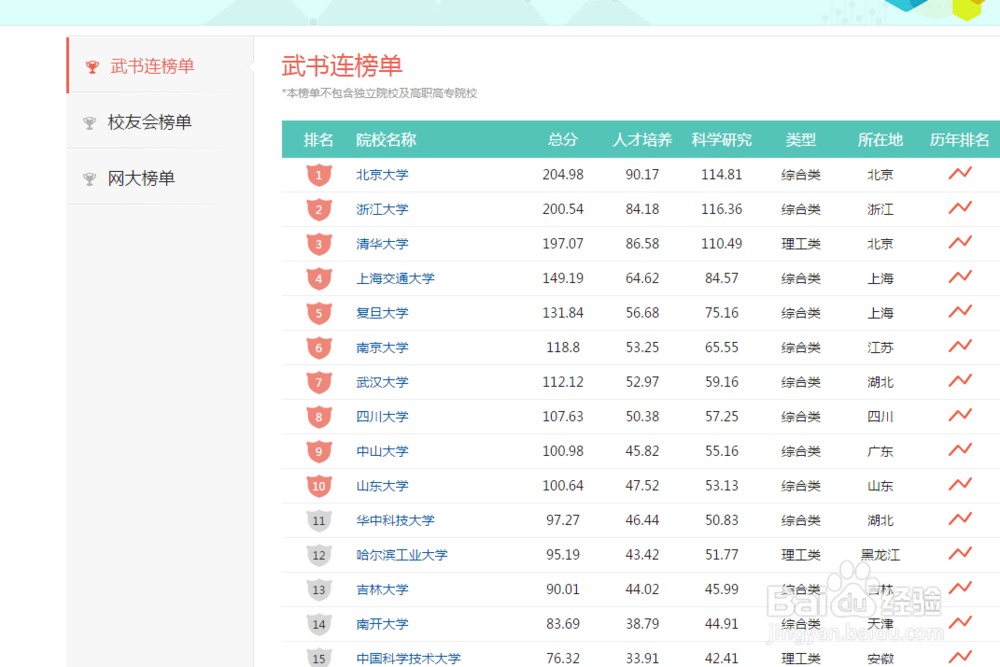Open the 北京大学 link
Image resolution: width=1000 pixels, height=667 pixels.
pos(382,175)
